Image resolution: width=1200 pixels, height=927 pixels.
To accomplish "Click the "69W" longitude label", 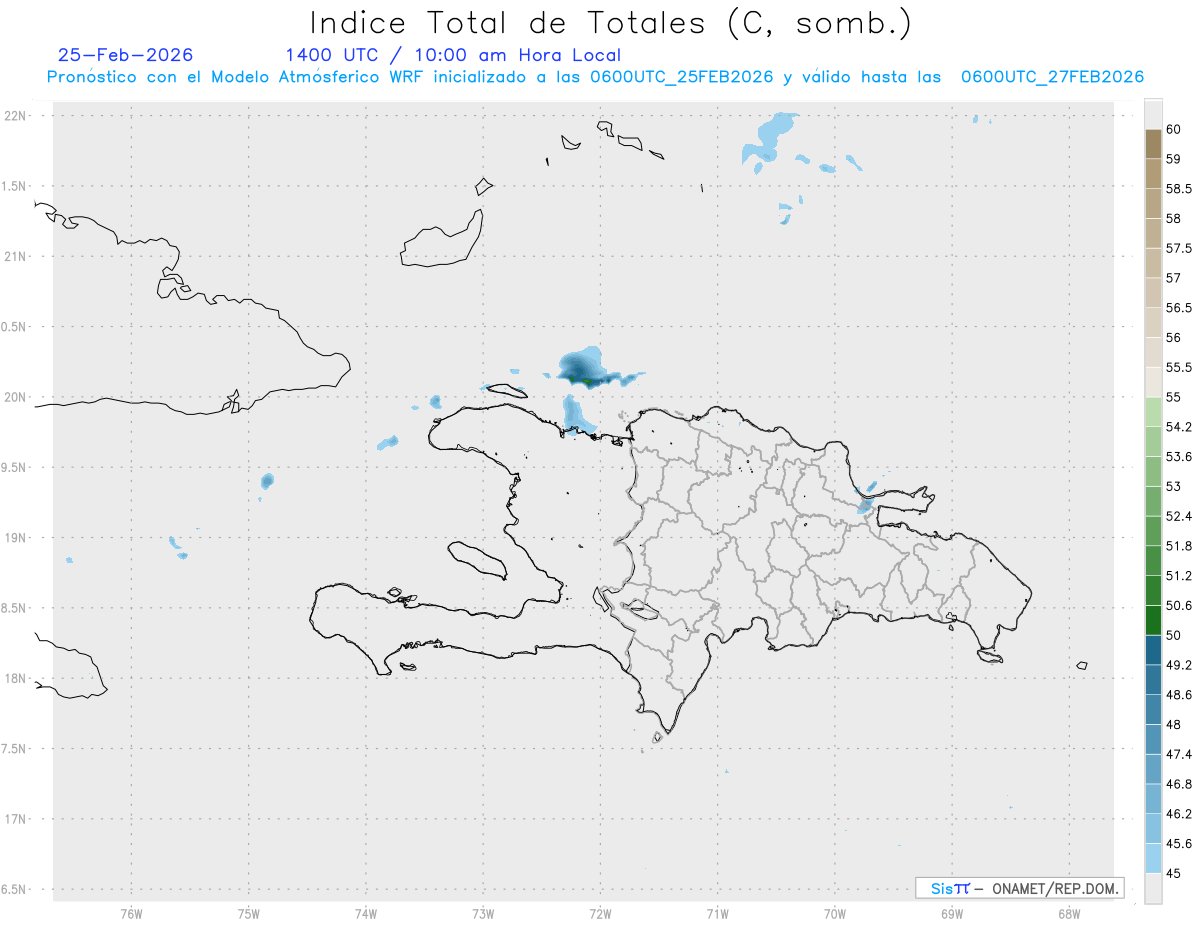I will pos(952,913).
